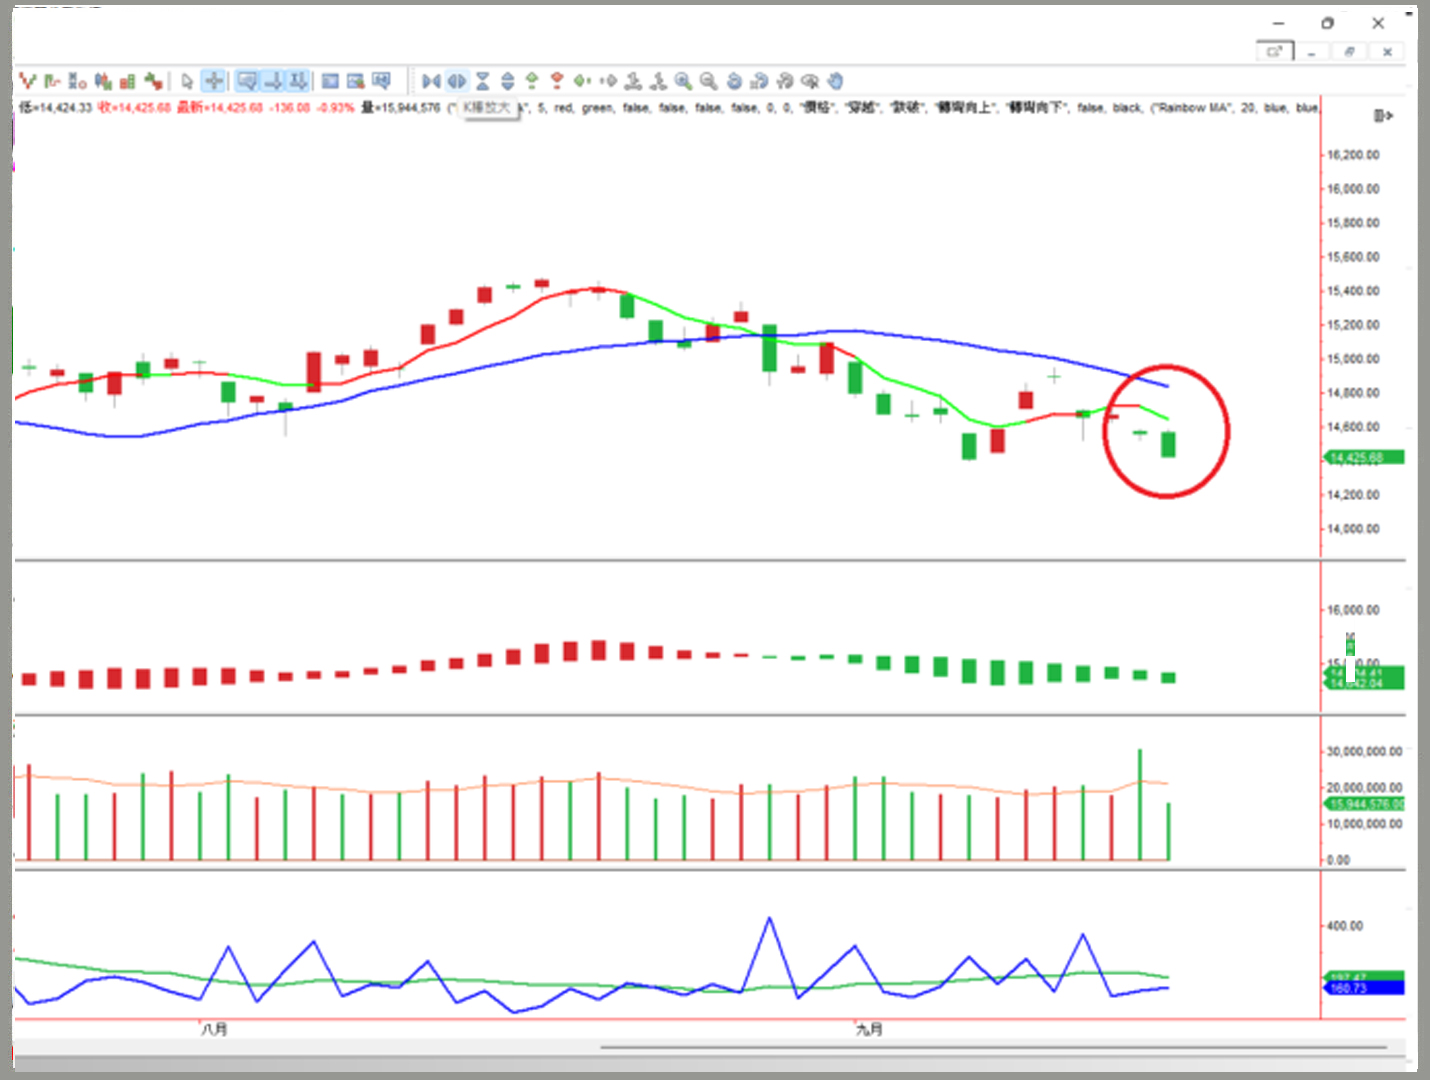Select the point-and-figure chart type icon
The width and height of the screenshot is (1430, 1080).
tap(77, 81)
